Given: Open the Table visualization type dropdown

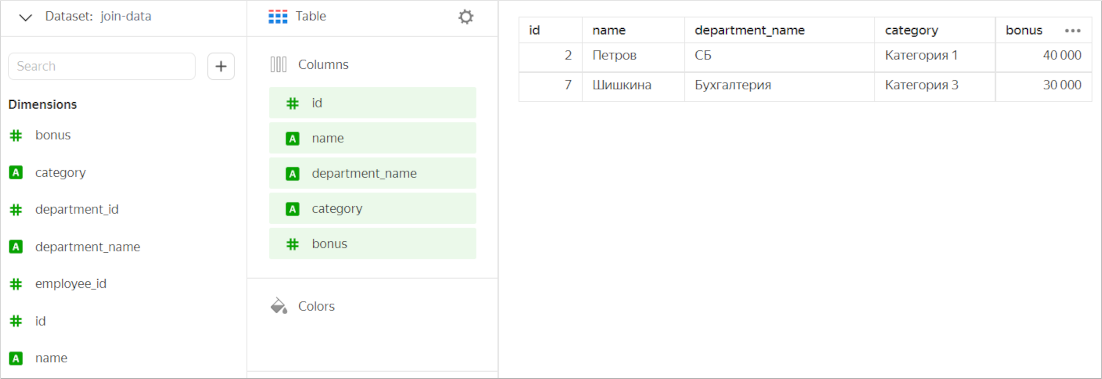Looking at the screenshot, I should tap(297, 17).
